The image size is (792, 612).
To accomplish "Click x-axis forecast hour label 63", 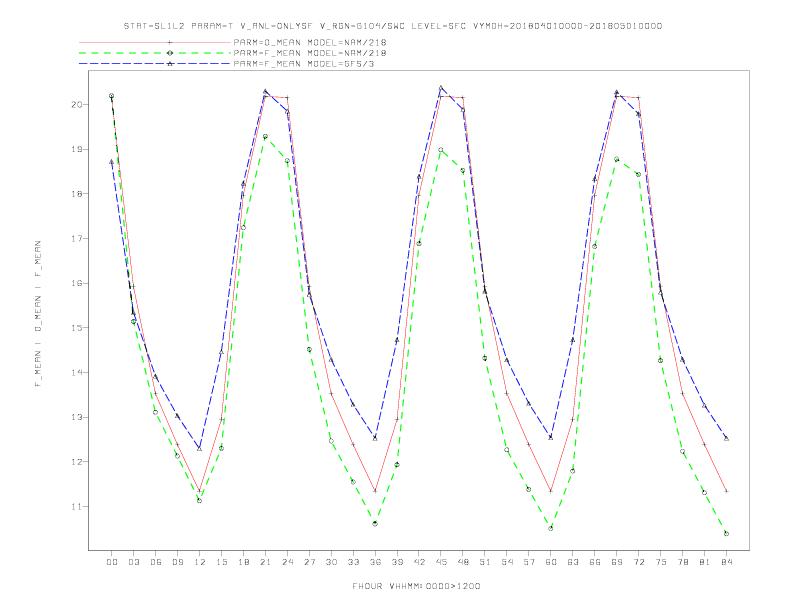I will point(573,562).
